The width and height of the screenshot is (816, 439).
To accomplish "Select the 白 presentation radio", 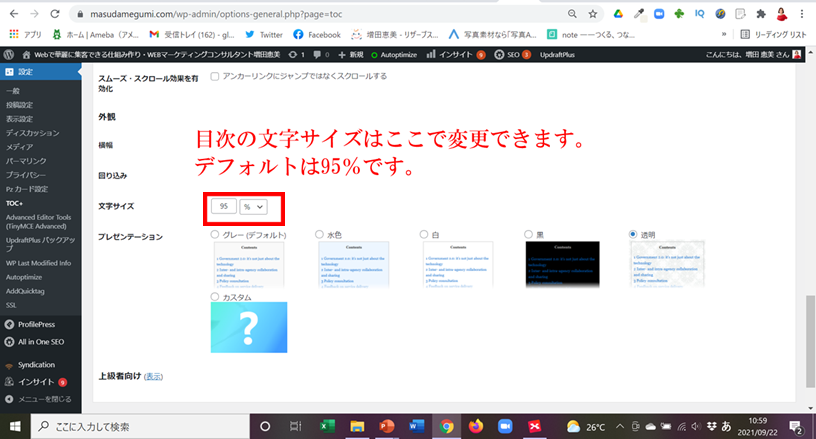I will click(x=424, y=235).
